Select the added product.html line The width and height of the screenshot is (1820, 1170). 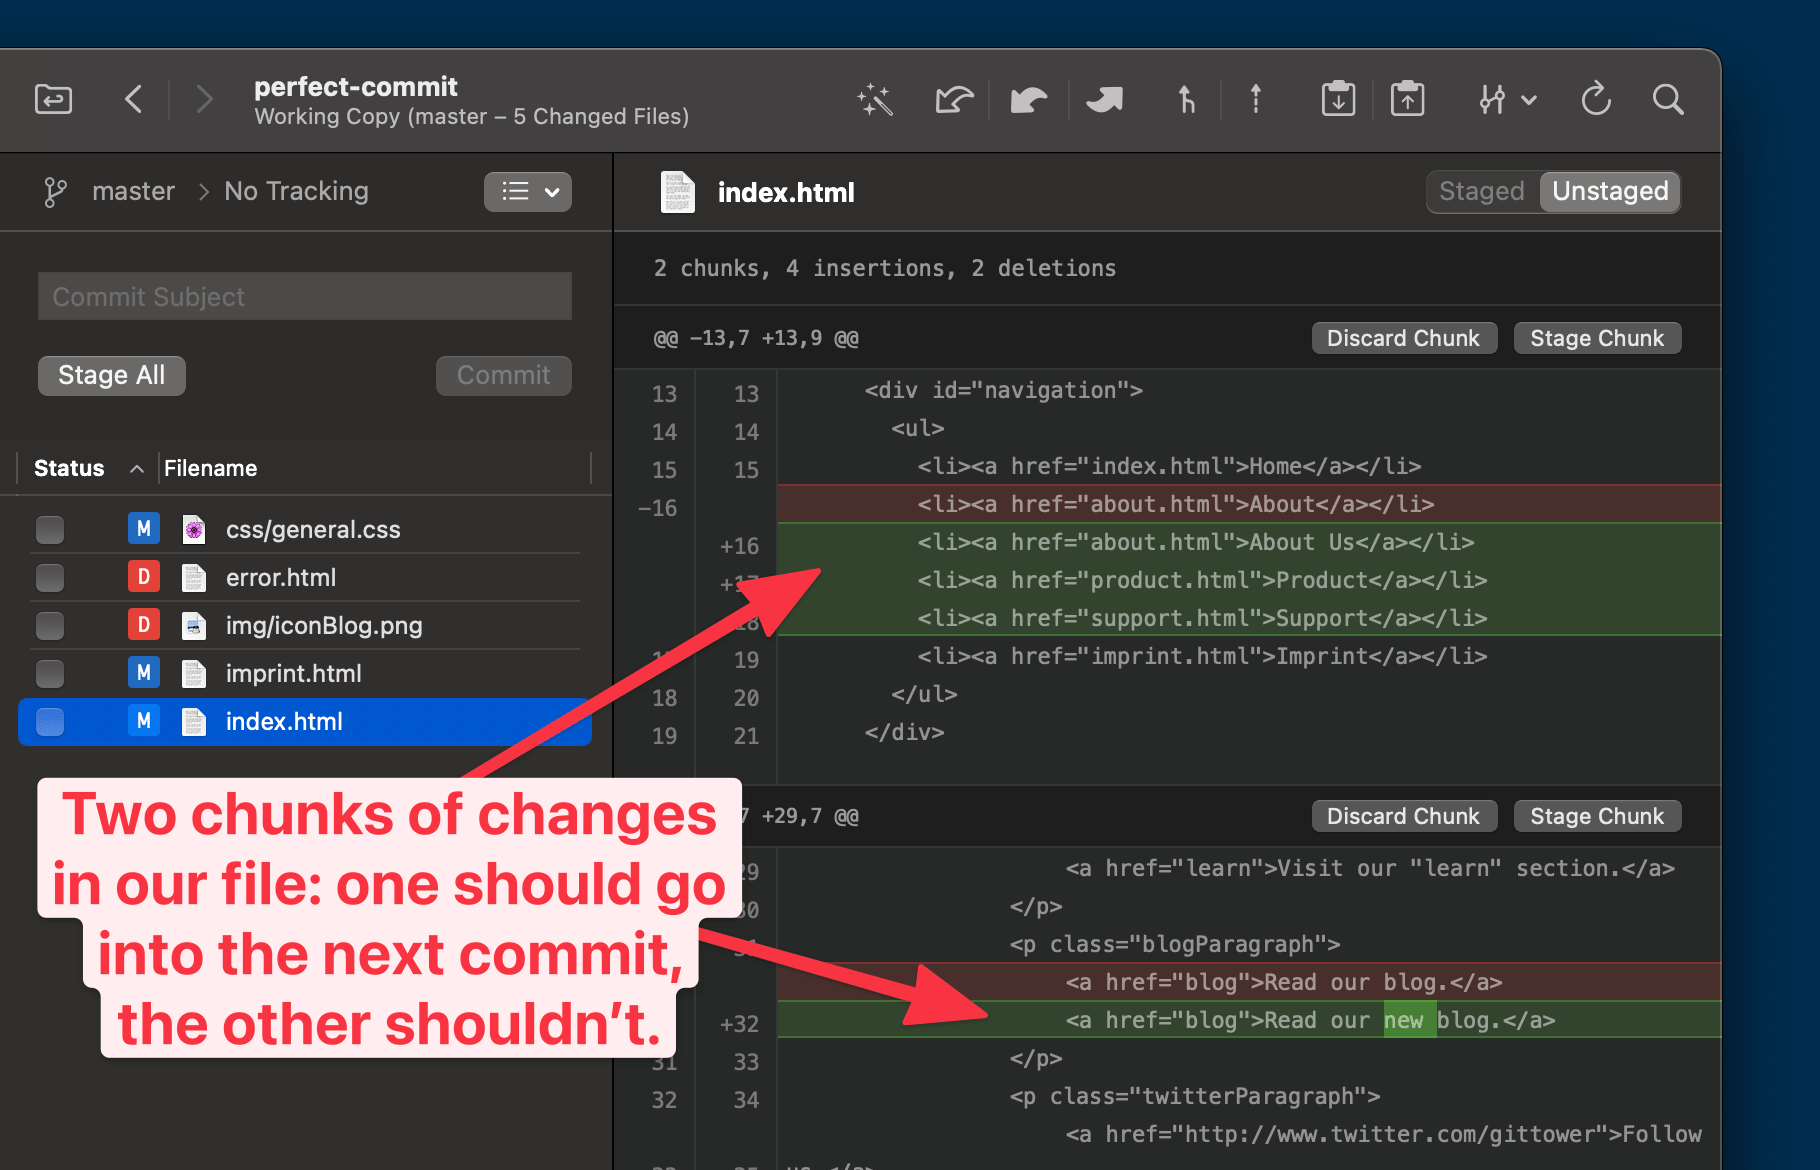coord(1248,580)
